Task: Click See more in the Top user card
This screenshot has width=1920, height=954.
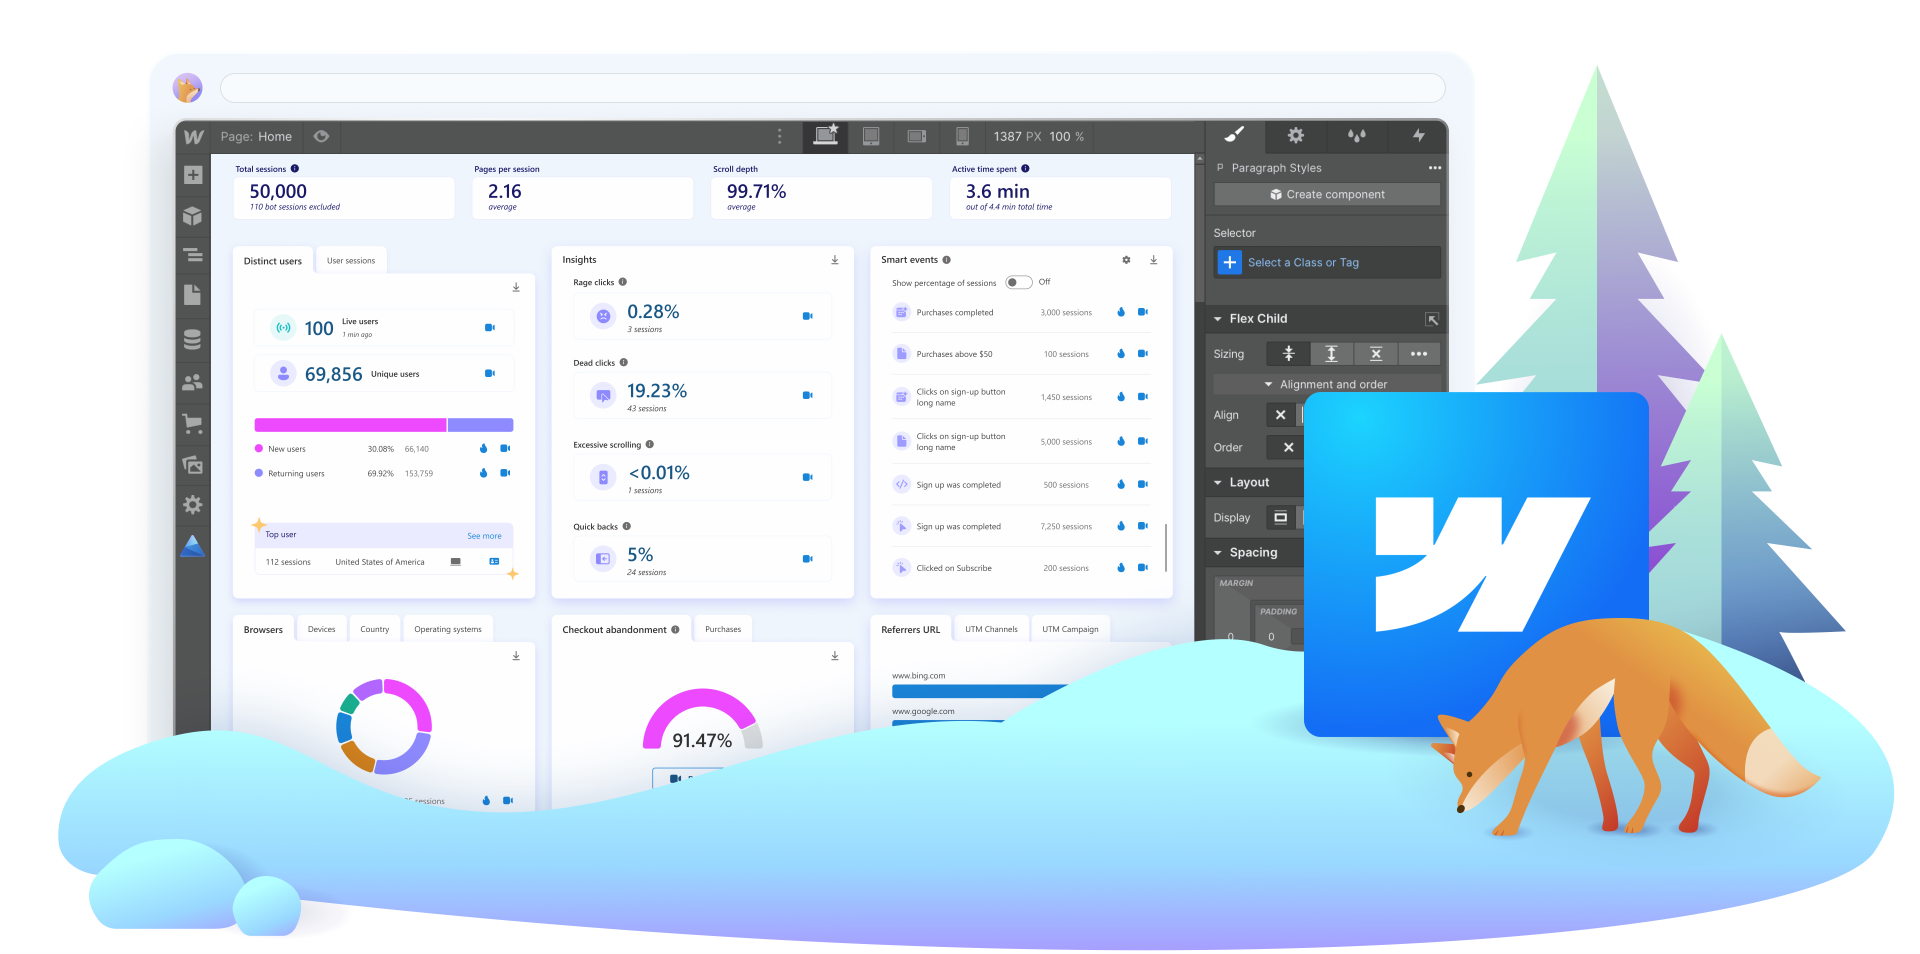Action: coord(484,535)
